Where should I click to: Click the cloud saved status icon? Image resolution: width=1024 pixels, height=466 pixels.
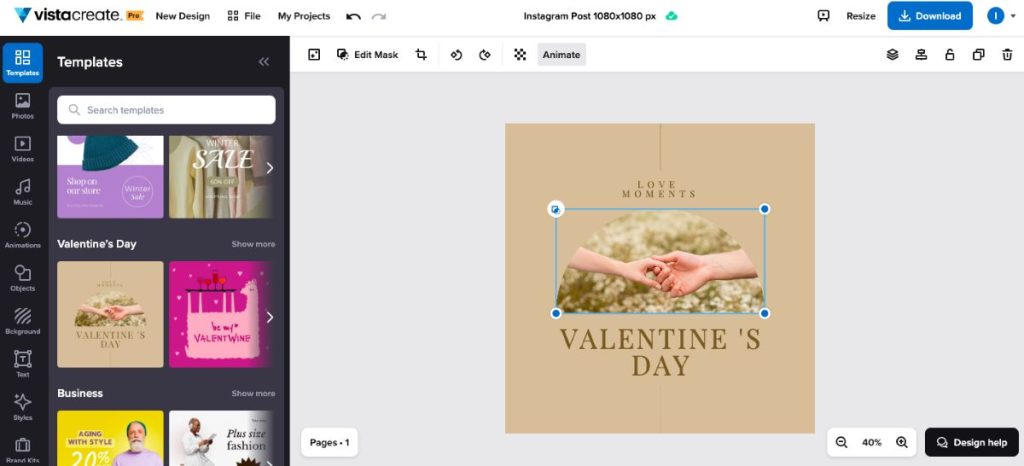tap(671, 16)
